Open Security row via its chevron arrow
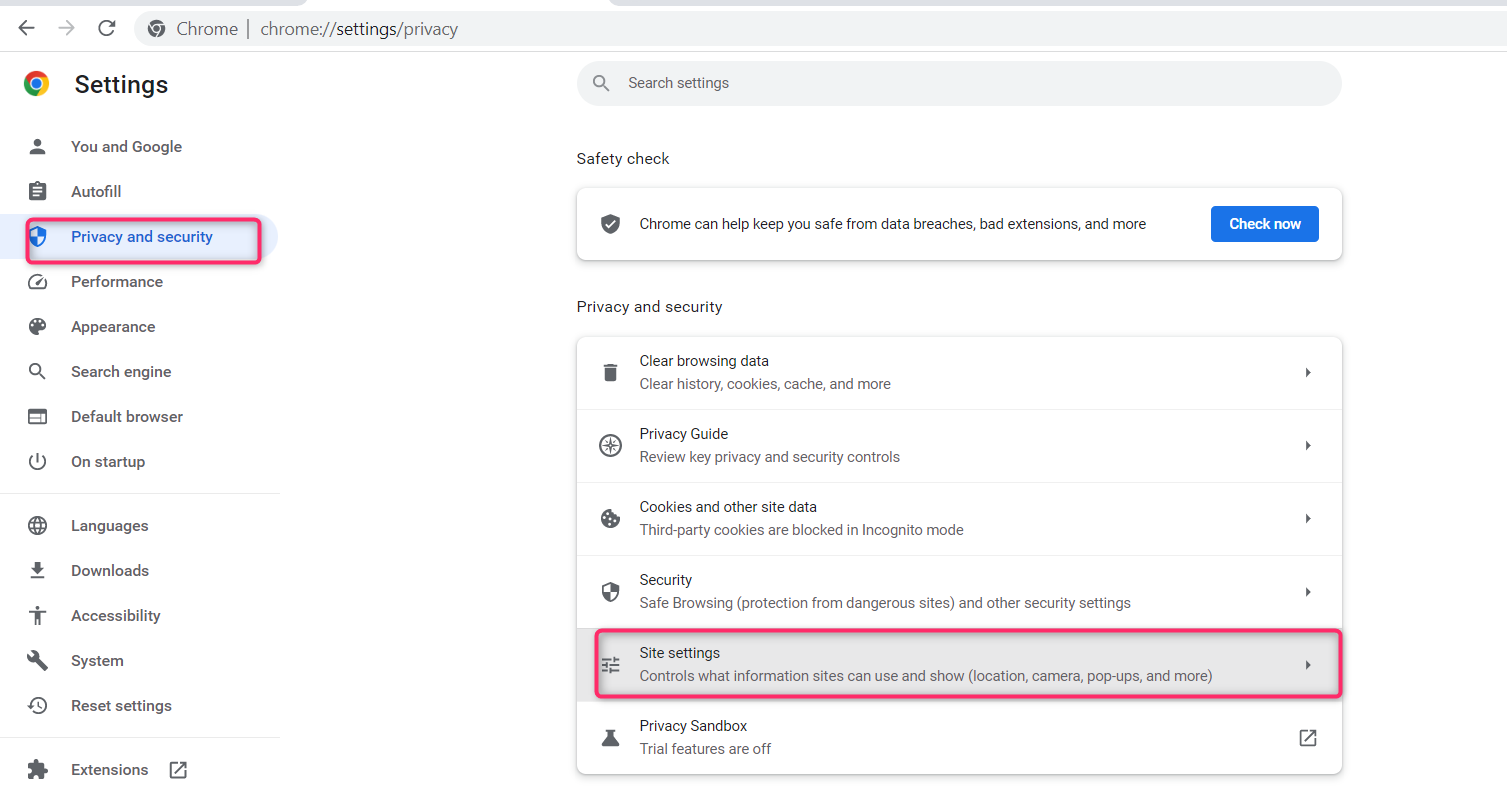 [x=1307, y=592]
